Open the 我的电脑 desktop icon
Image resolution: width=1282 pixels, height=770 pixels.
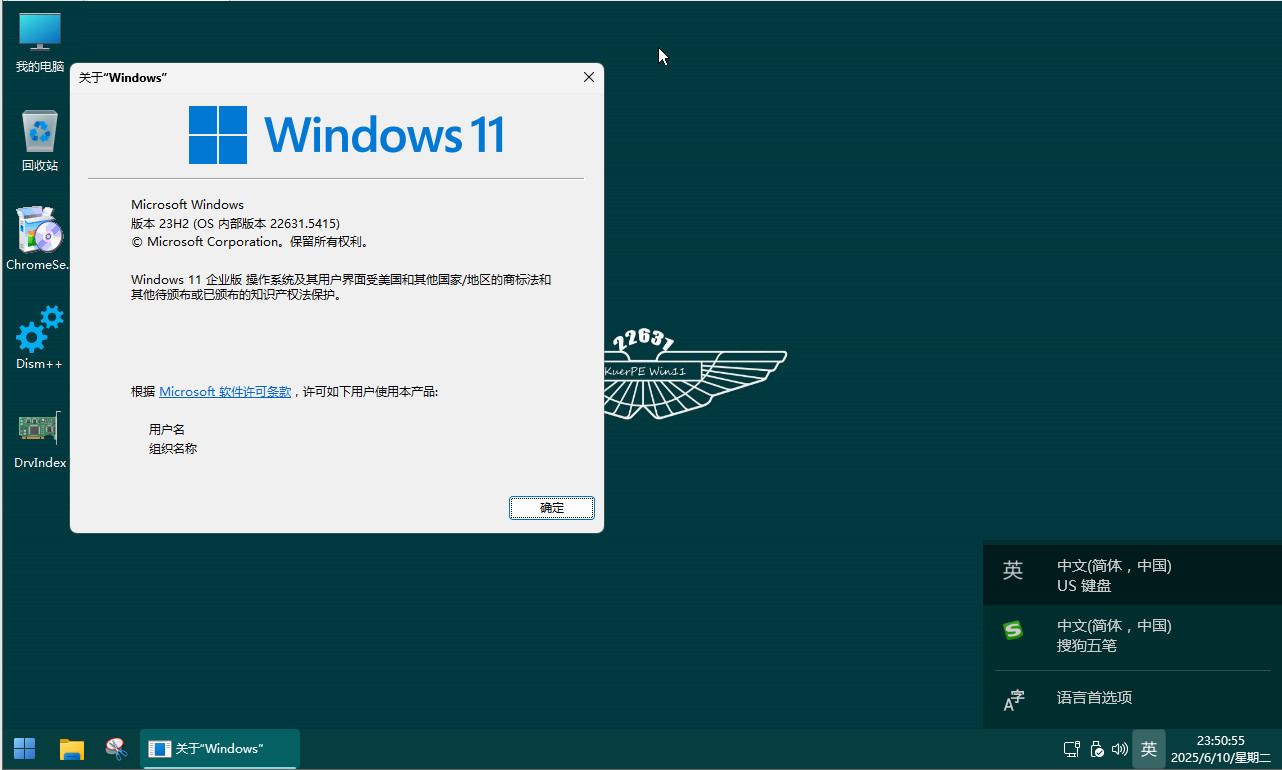coord(40,43)
